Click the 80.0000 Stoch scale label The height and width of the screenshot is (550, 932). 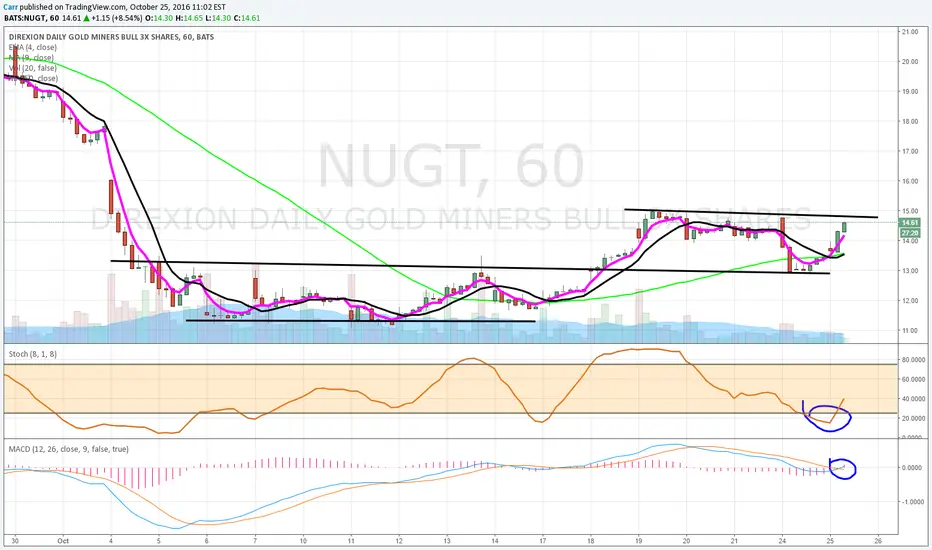click(913, 360)
